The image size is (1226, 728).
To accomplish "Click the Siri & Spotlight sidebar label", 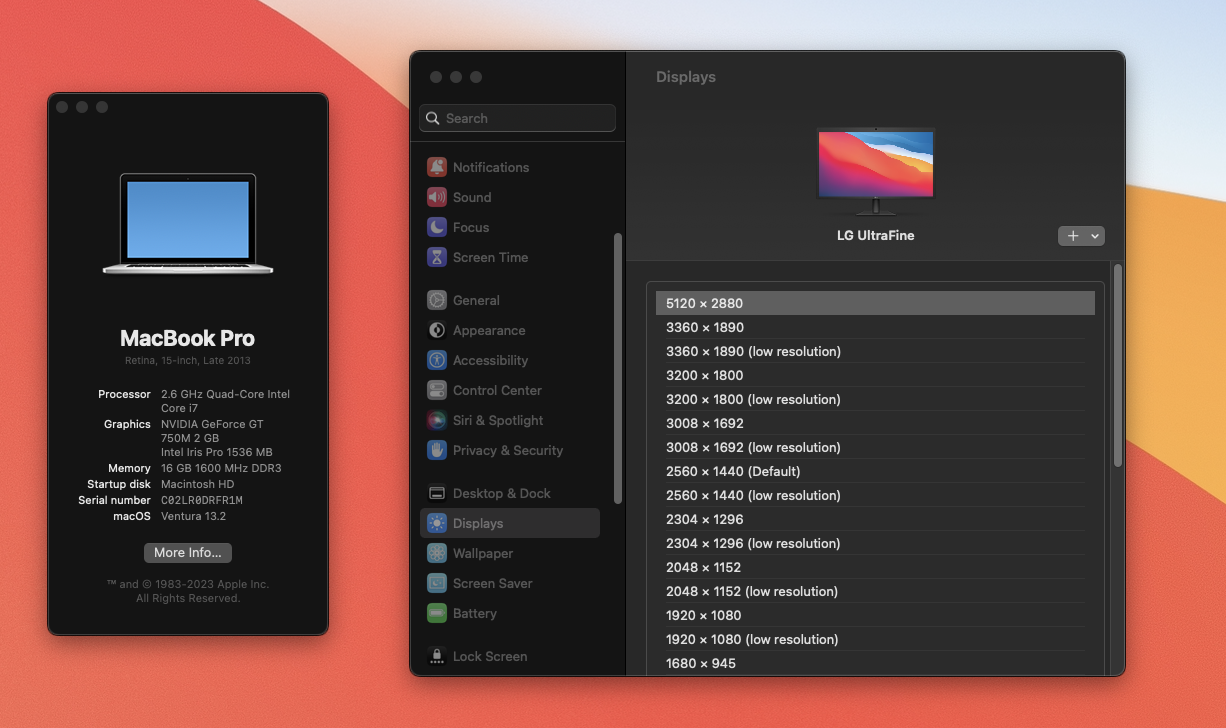I will (x=498, y=420).
